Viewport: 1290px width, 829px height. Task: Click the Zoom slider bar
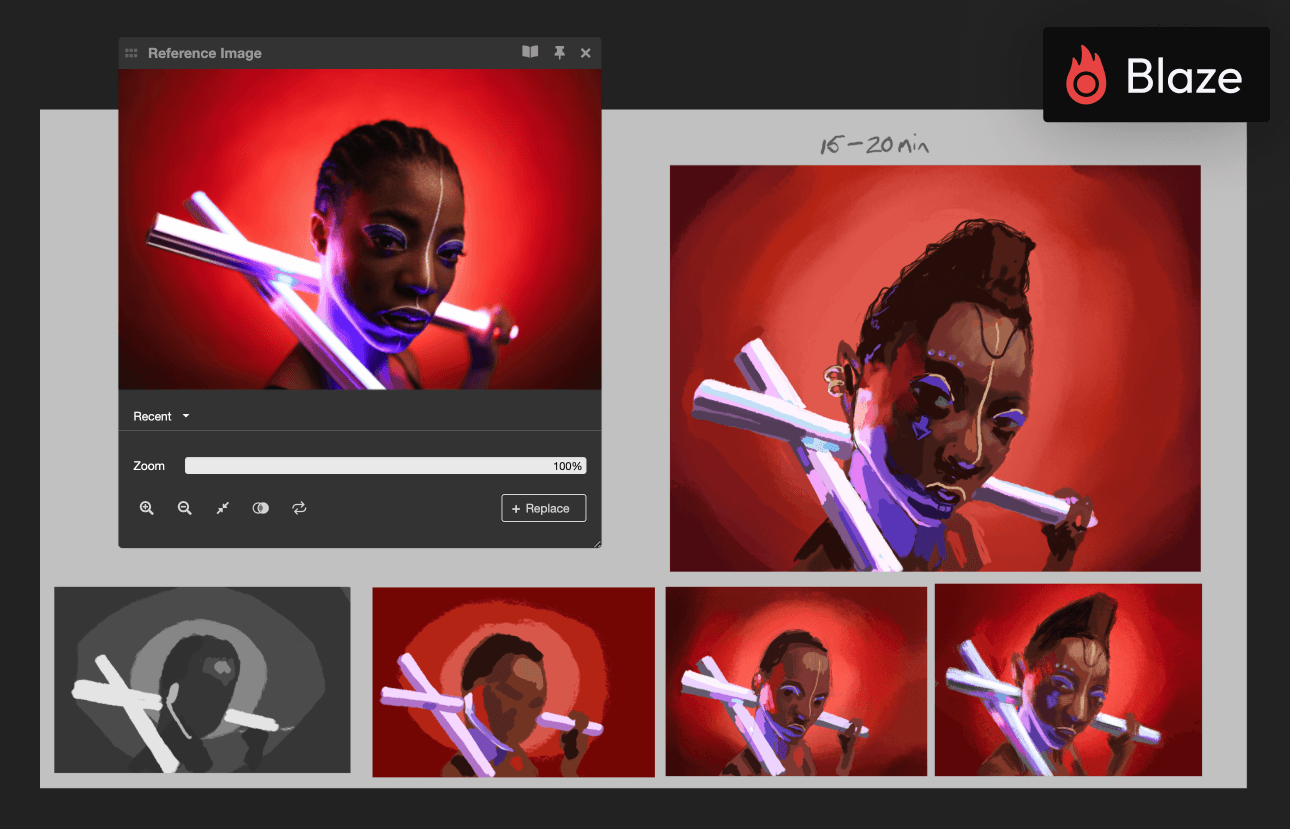pyautogui.click(x=385, y=466)
